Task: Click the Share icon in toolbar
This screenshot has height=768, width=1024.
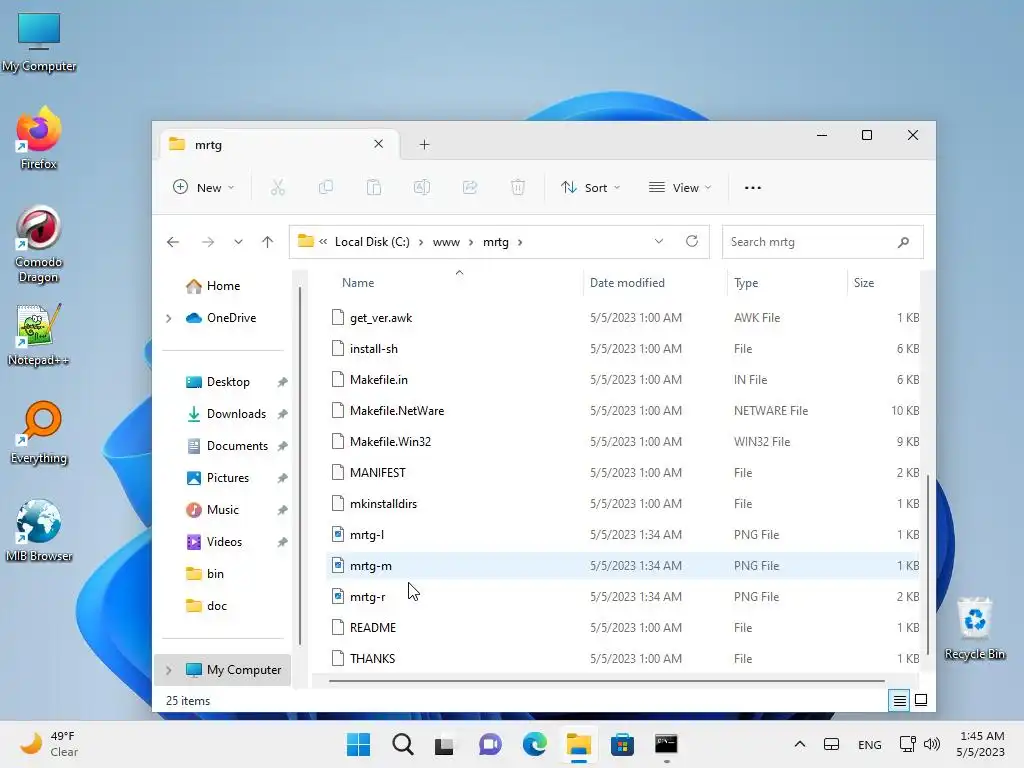Action: tap(470, 187)
